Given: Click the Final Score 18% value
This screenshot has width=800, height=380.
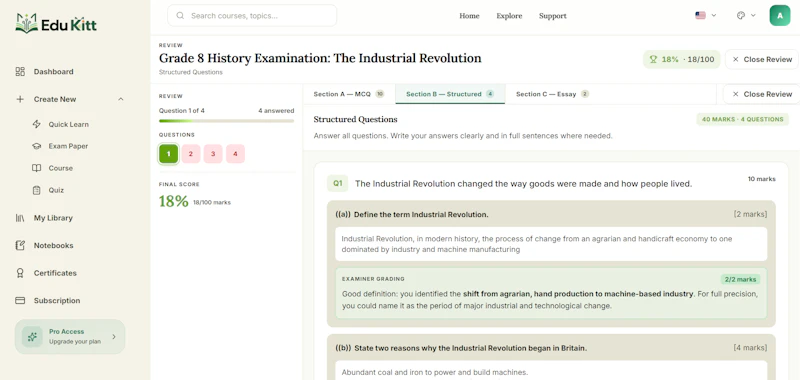Looking at the screenshot, I should tap(173, 201).
